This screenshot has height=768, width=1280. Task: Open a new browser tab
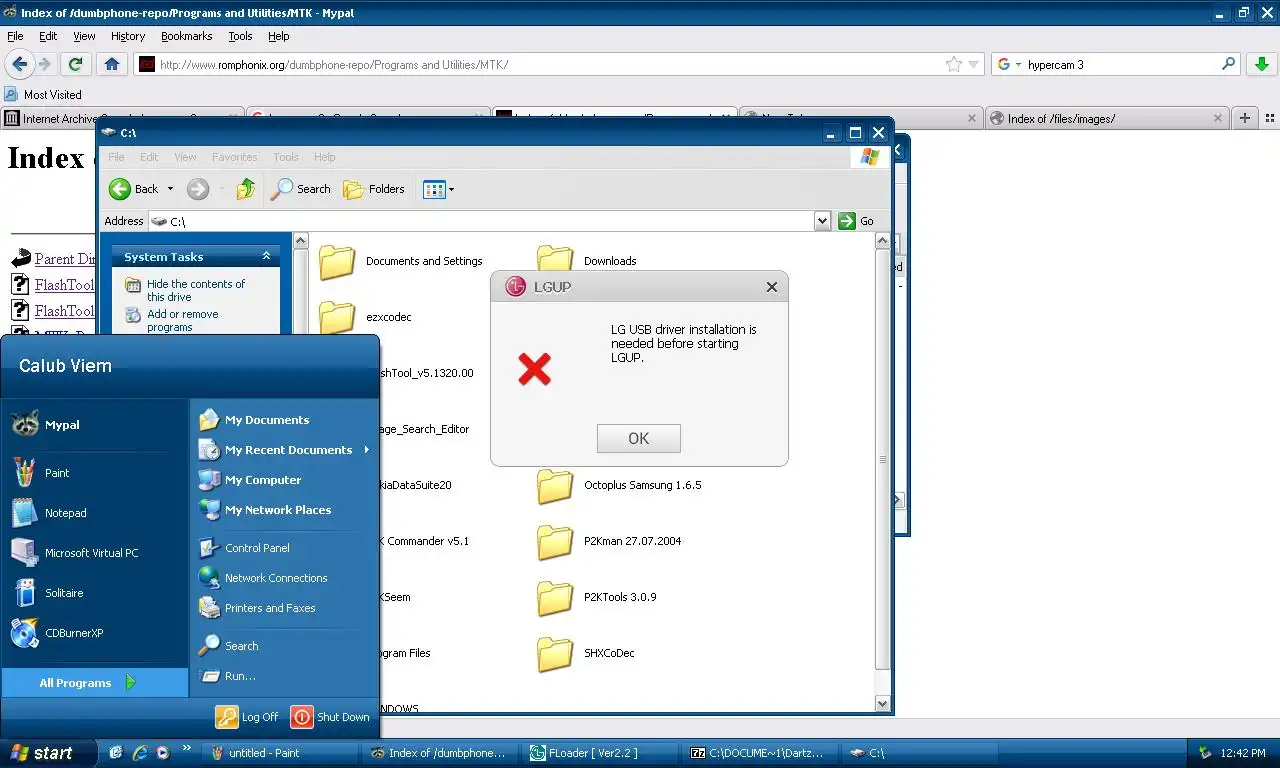tap(1244, 118)
